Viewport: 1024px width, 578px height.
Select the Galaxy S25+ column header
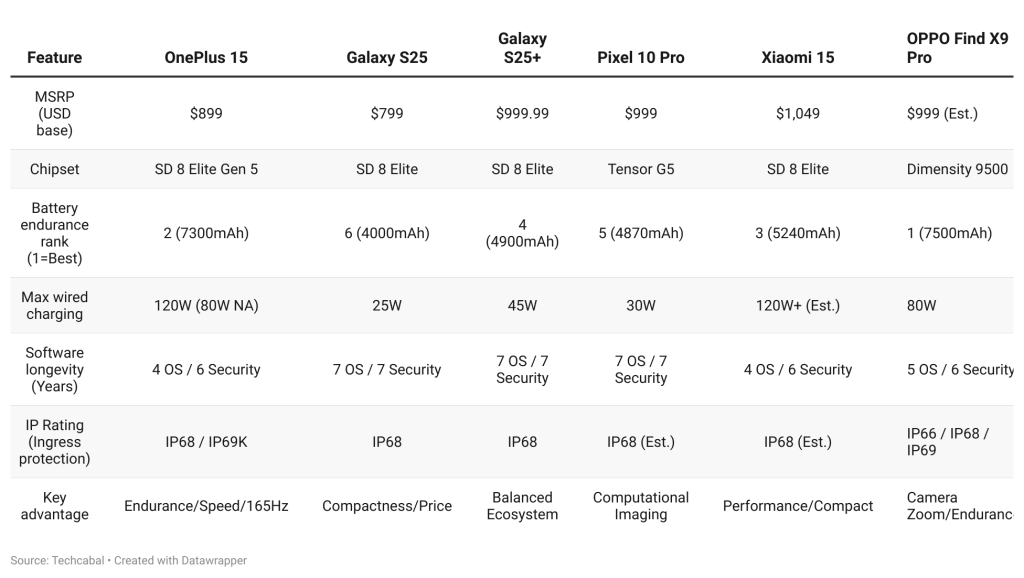coord(522,48)
